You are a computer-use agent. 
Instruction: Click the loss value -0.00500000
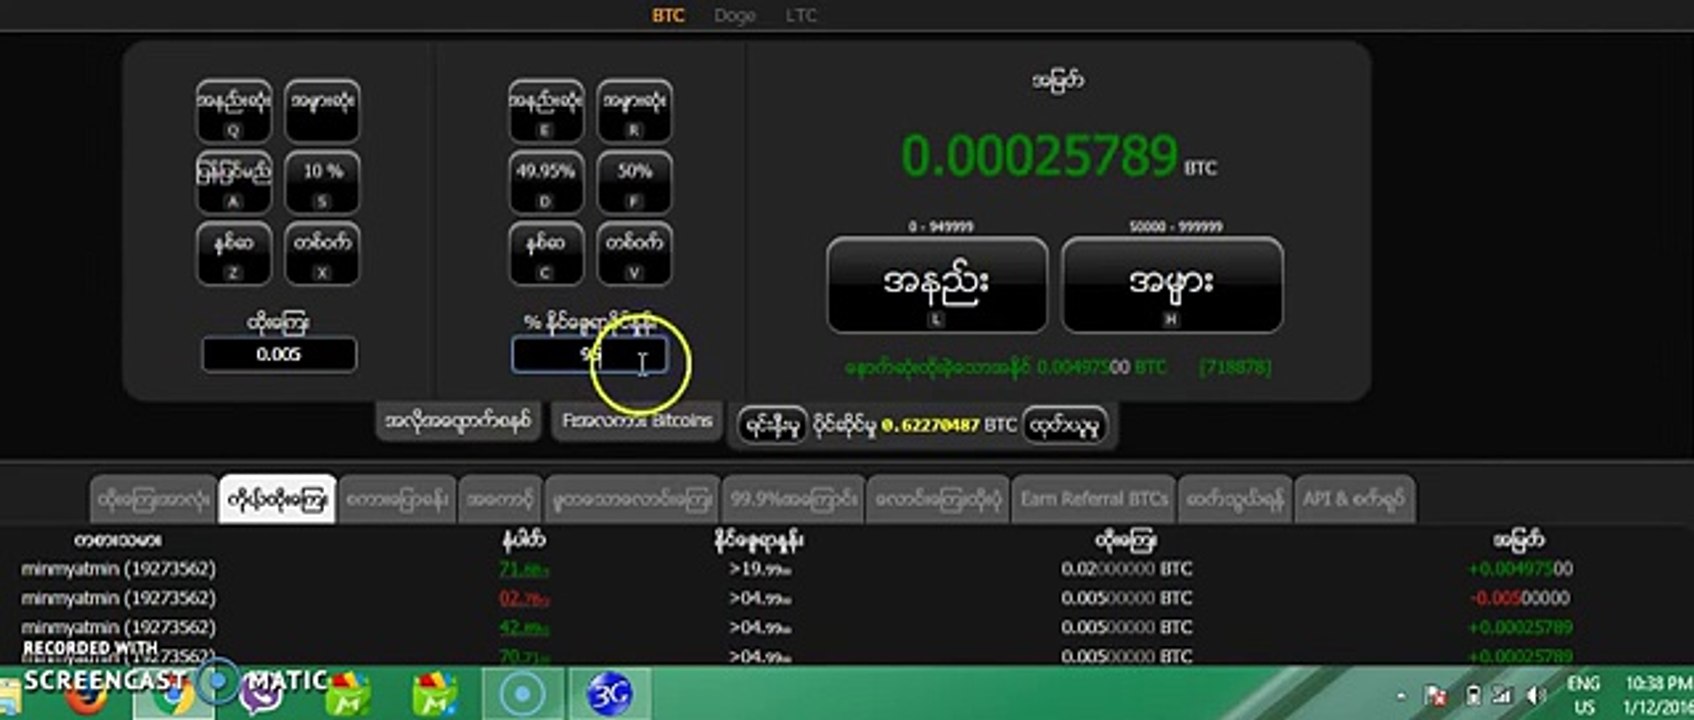(x=1519, y=598)
